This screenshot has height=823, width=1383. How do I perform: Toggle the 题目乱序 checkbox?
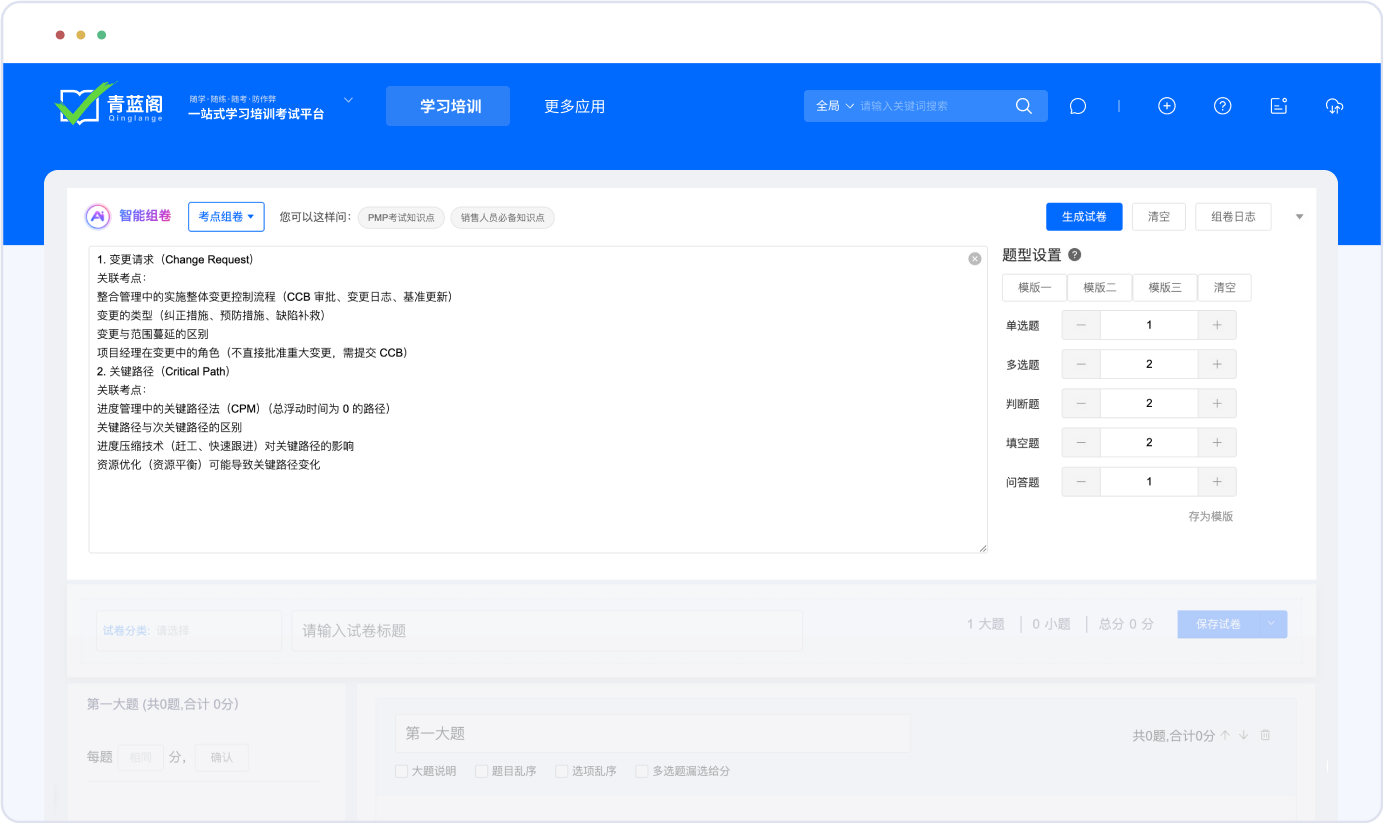(482, 771)
